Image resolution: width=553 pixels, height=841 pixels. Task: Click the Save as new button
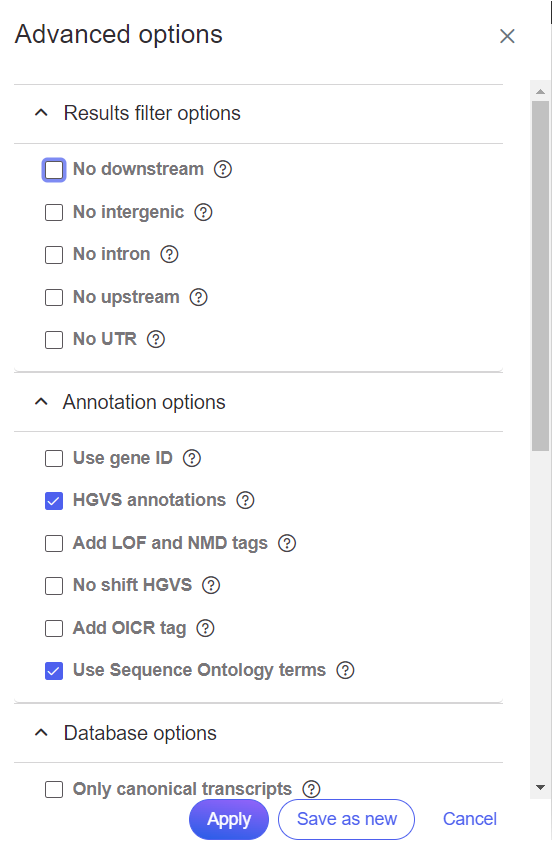point(346,819)
